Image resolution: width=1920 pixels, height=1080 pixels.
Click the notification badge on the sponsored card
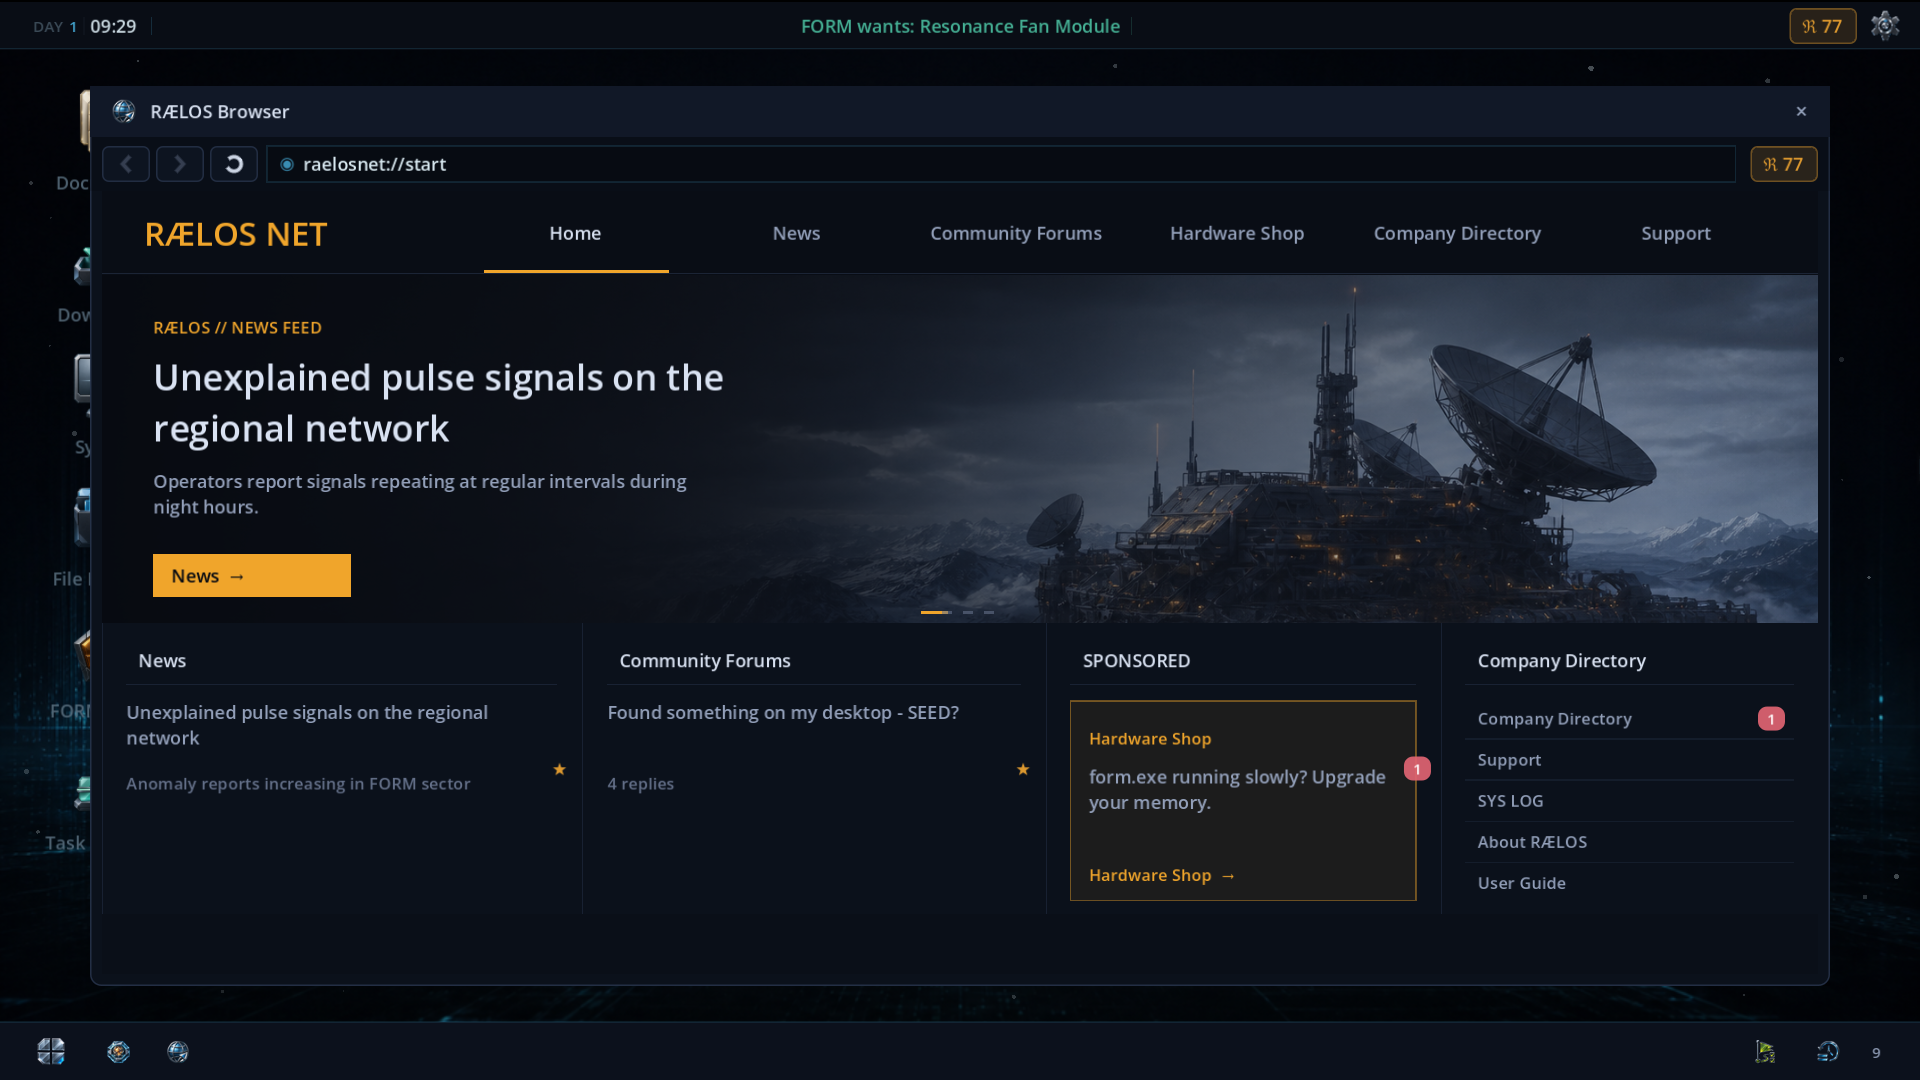[1417, 769]
